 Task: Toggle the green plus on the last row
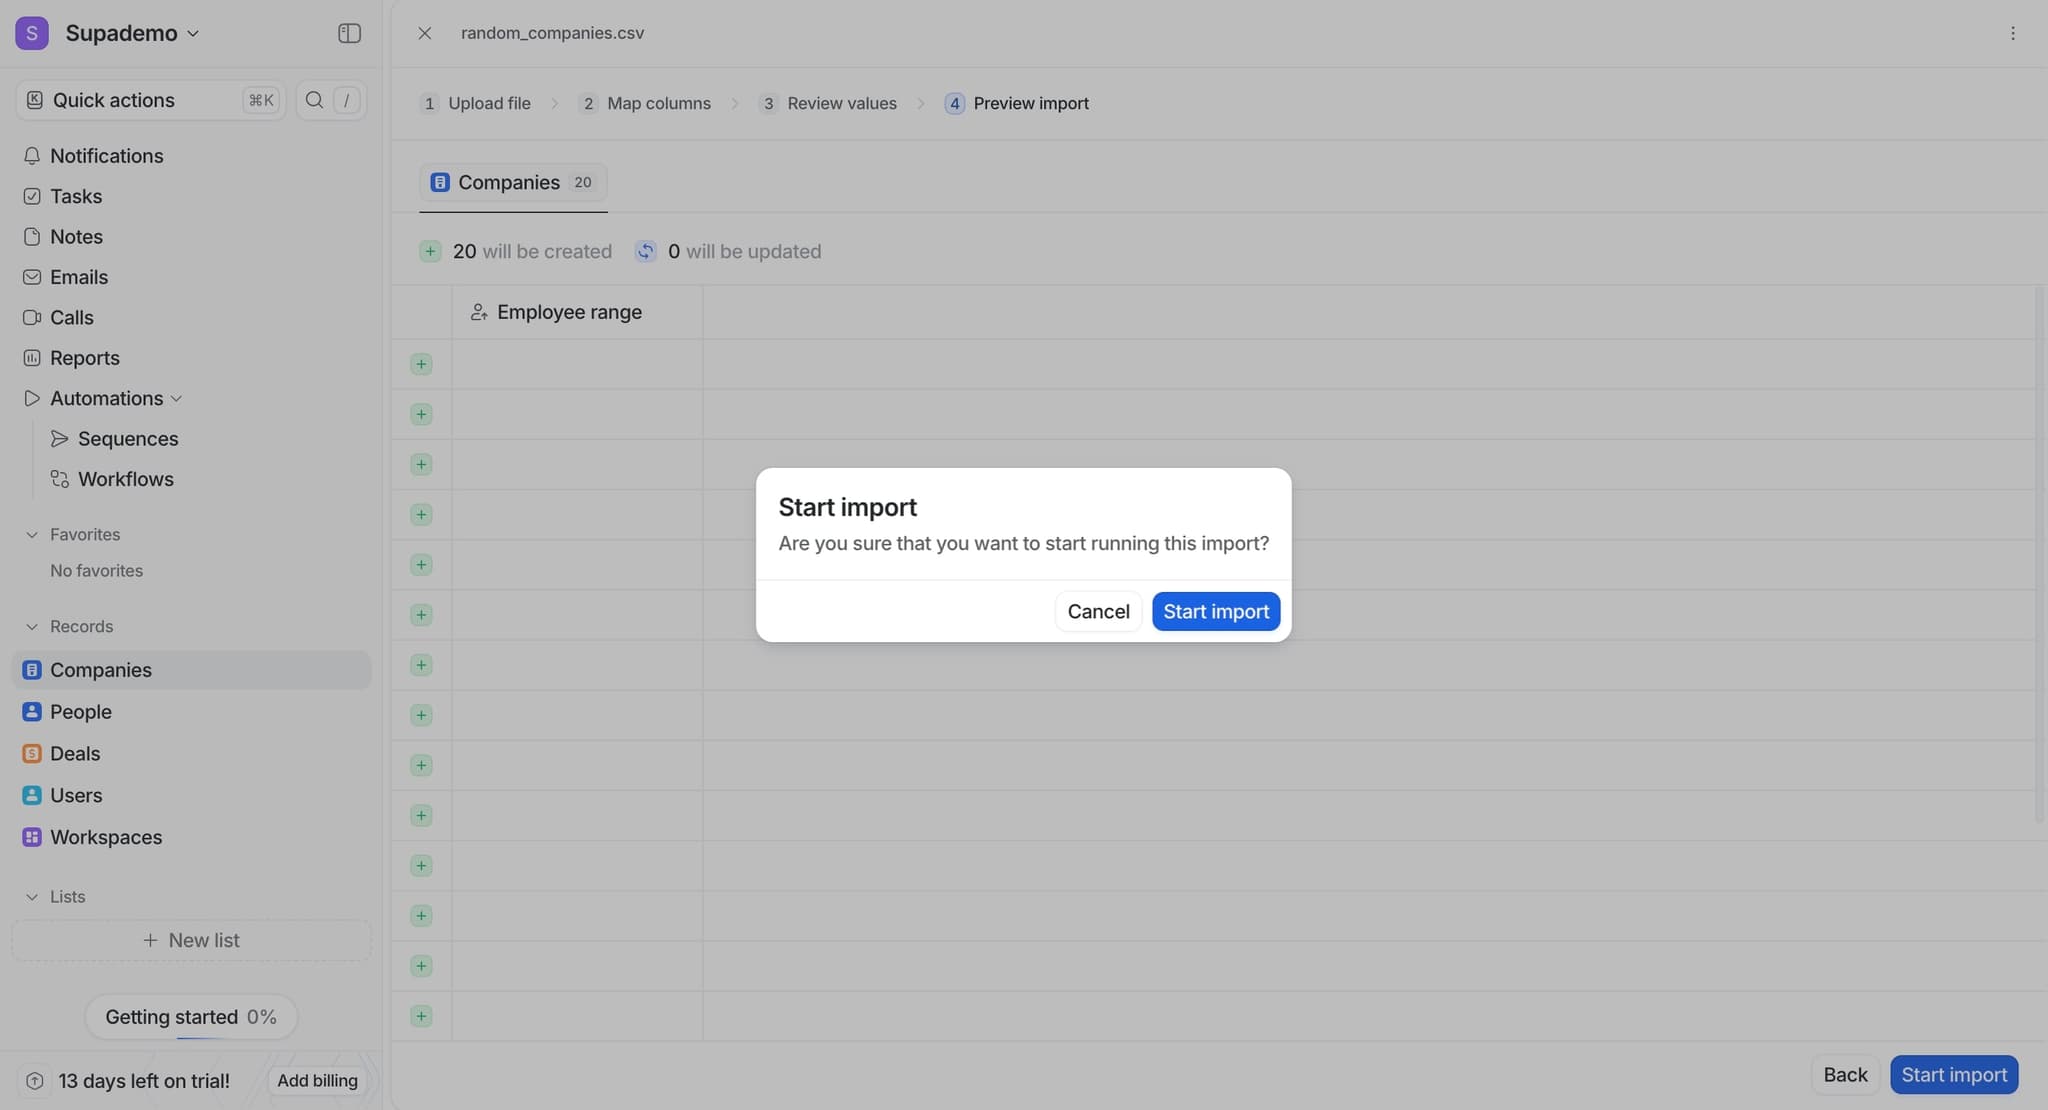pyautogui.click(x=421, y=1015)
